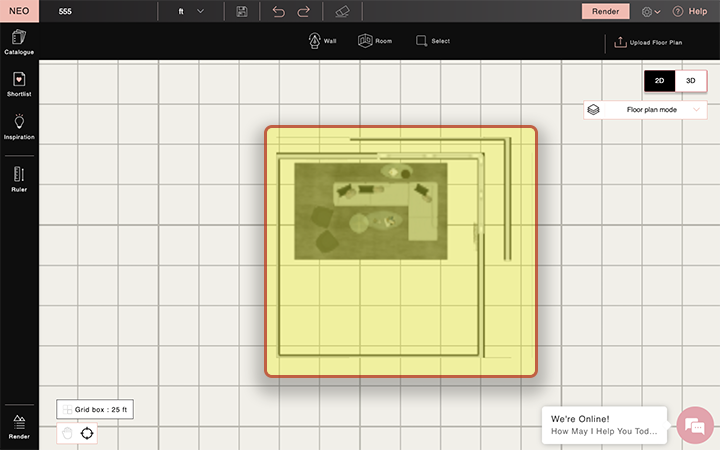720x450 pixels.
Task: Select the eraser tool
Action: coord(343,11)
